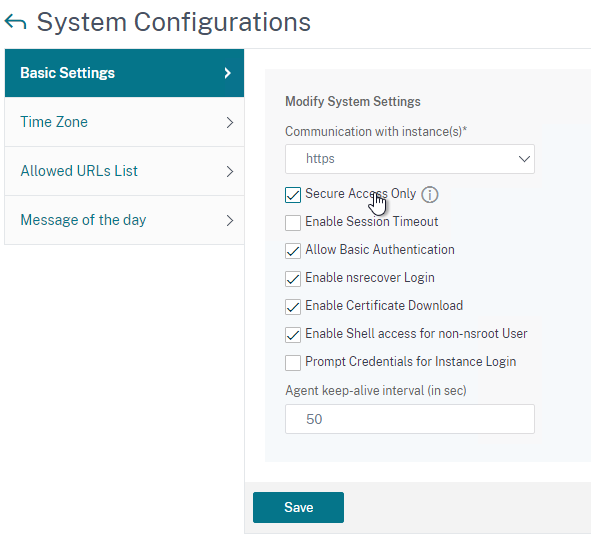Open the Time Zone settings tab
591x534 pixels.
coord(124,122)
